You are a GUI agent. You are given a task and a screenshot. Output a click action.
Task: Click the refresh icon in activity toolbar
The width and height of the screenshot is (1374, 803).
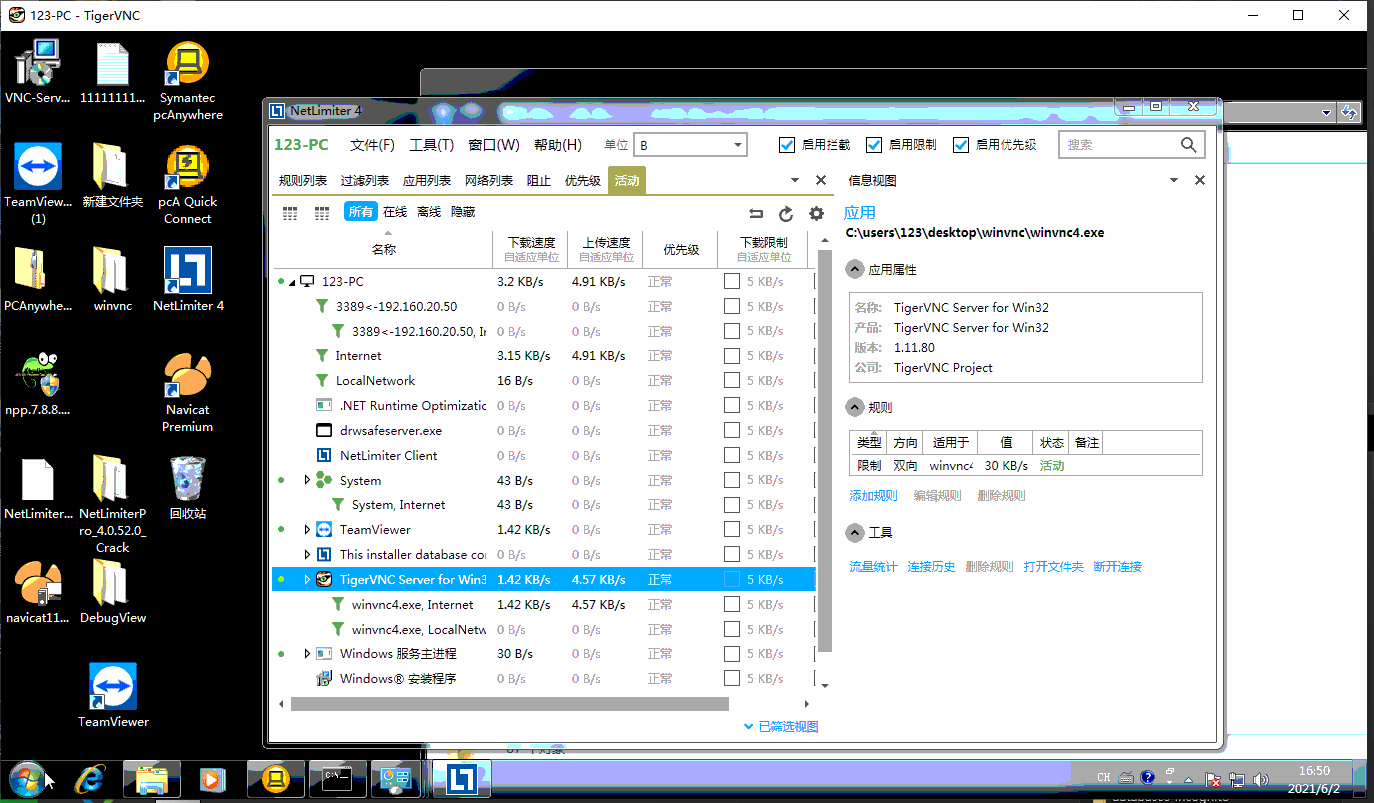786,213
